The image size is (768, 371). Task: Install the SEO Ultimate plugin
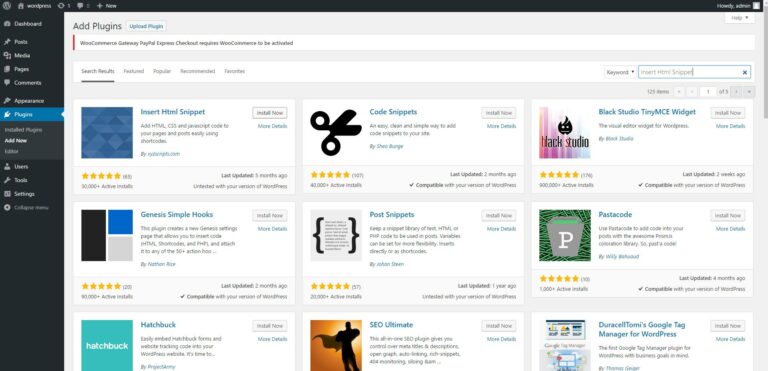[499, 326]
